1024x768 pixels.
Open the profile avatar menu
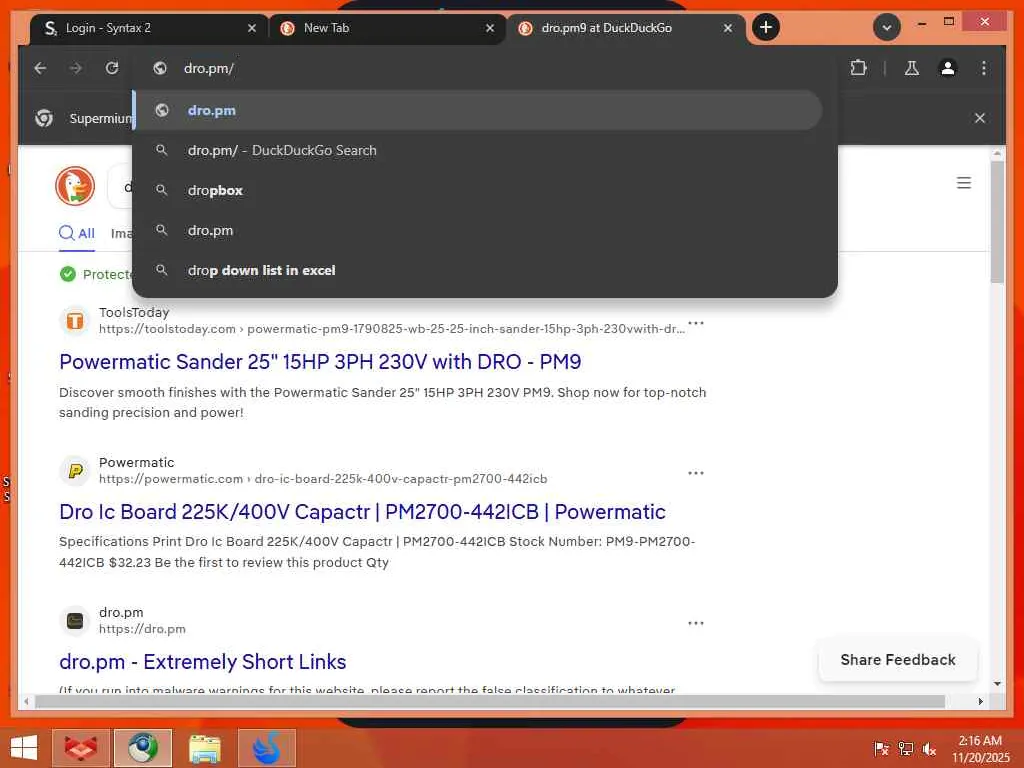(x=948, y=68)
